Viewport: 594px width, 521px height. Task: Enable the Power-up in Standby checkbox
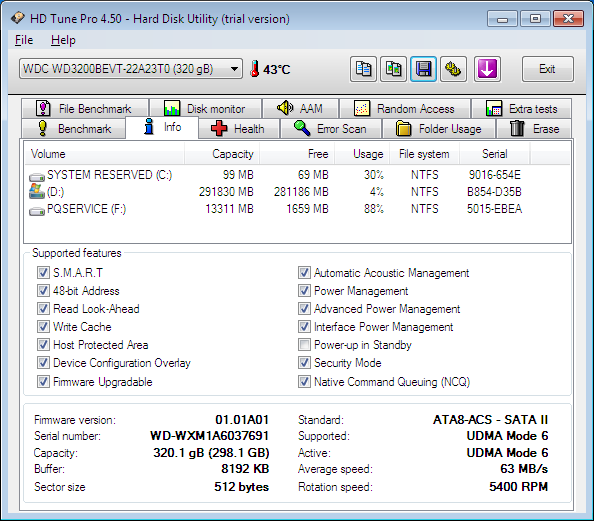(304, 344)
